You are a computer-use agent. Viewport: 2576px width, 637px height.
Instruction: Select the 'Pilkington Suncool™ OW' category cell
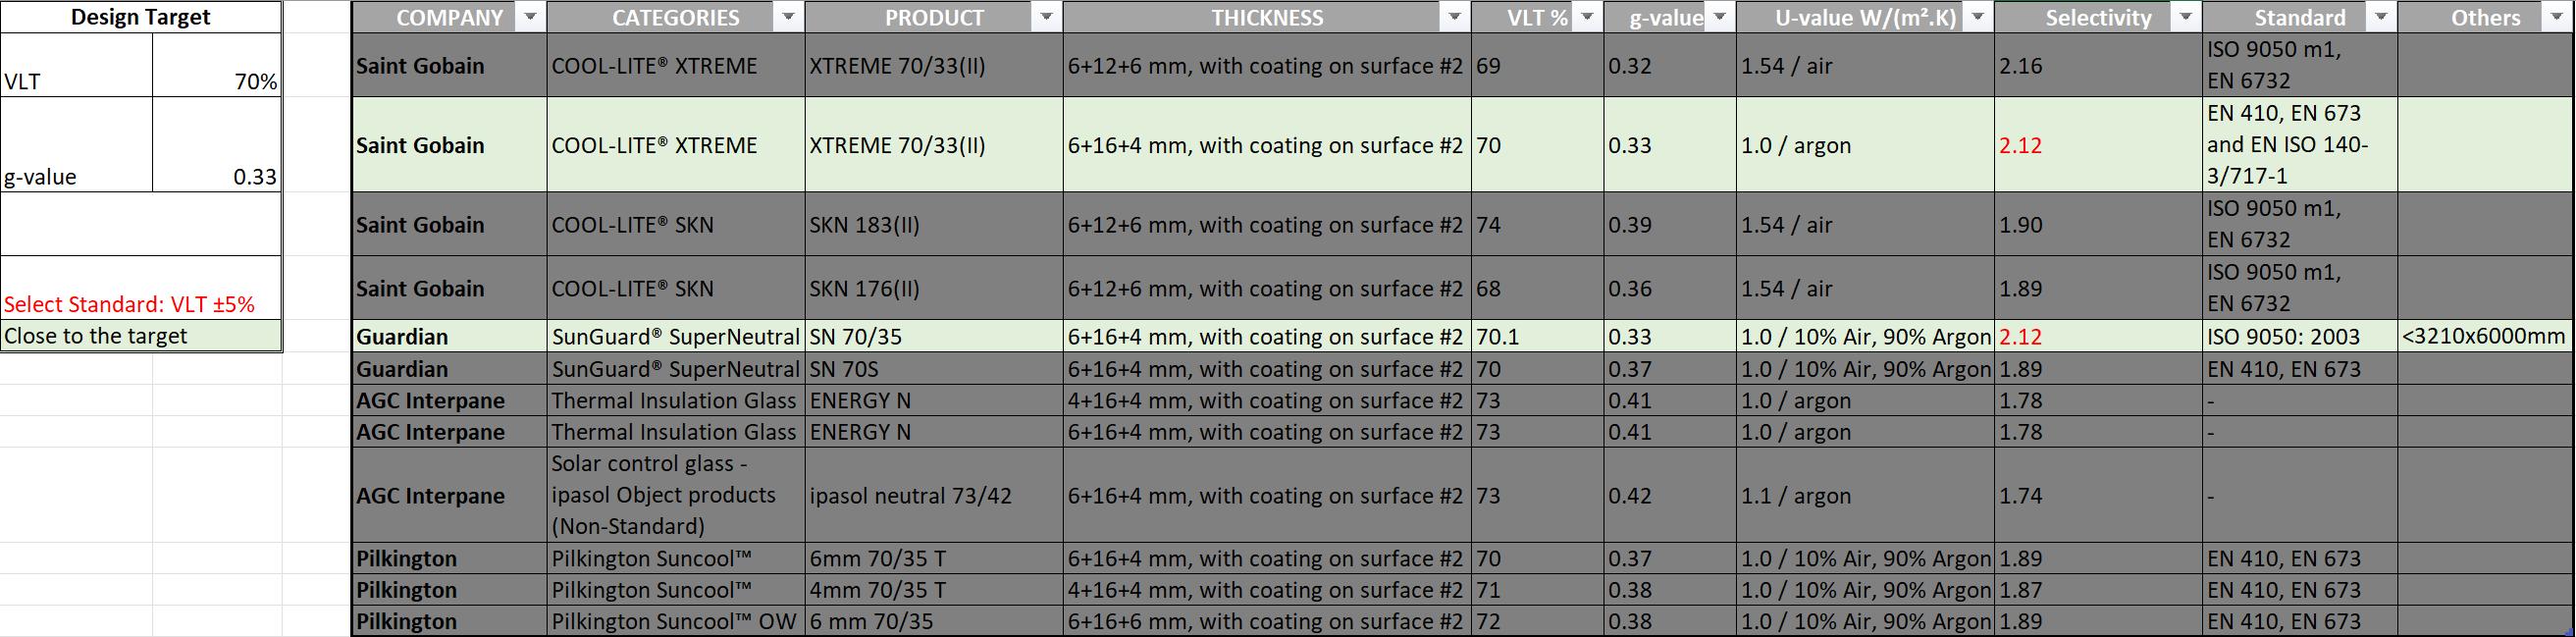tap(676, 621)
